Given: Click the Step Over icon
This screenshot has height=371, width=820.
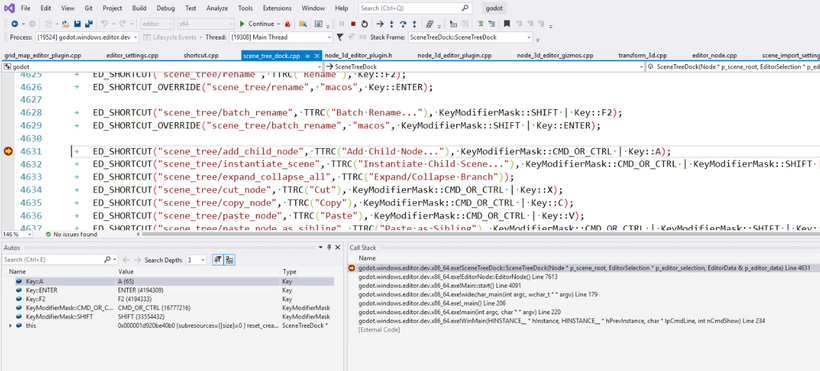Looking at the screenshot, I should tap(403, 24).
